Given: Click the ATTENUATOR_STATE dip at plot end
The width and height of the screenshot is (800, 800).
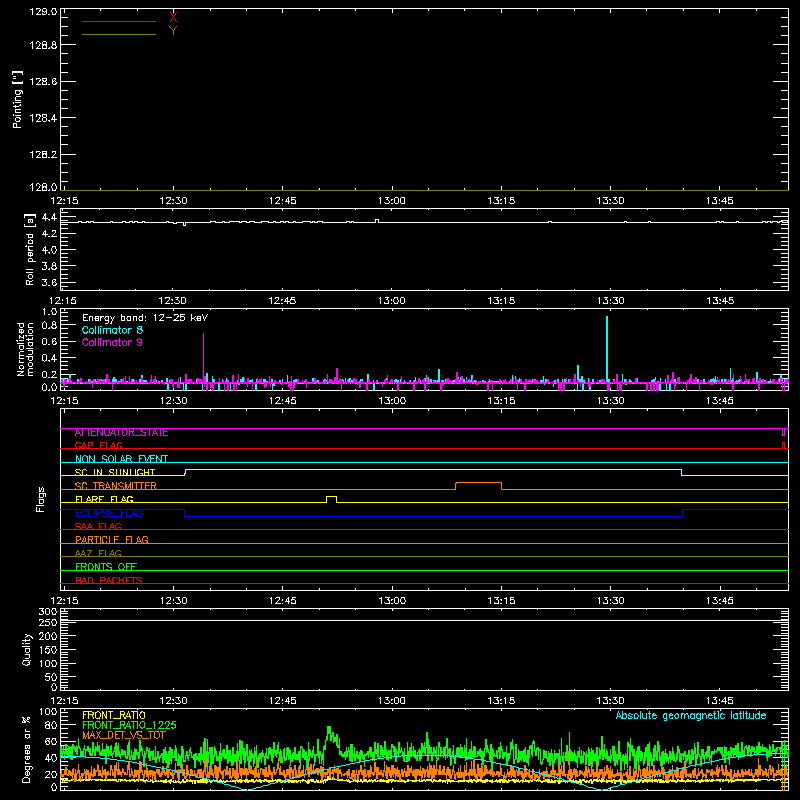Looking at the screenshot, I should point(783,432).
